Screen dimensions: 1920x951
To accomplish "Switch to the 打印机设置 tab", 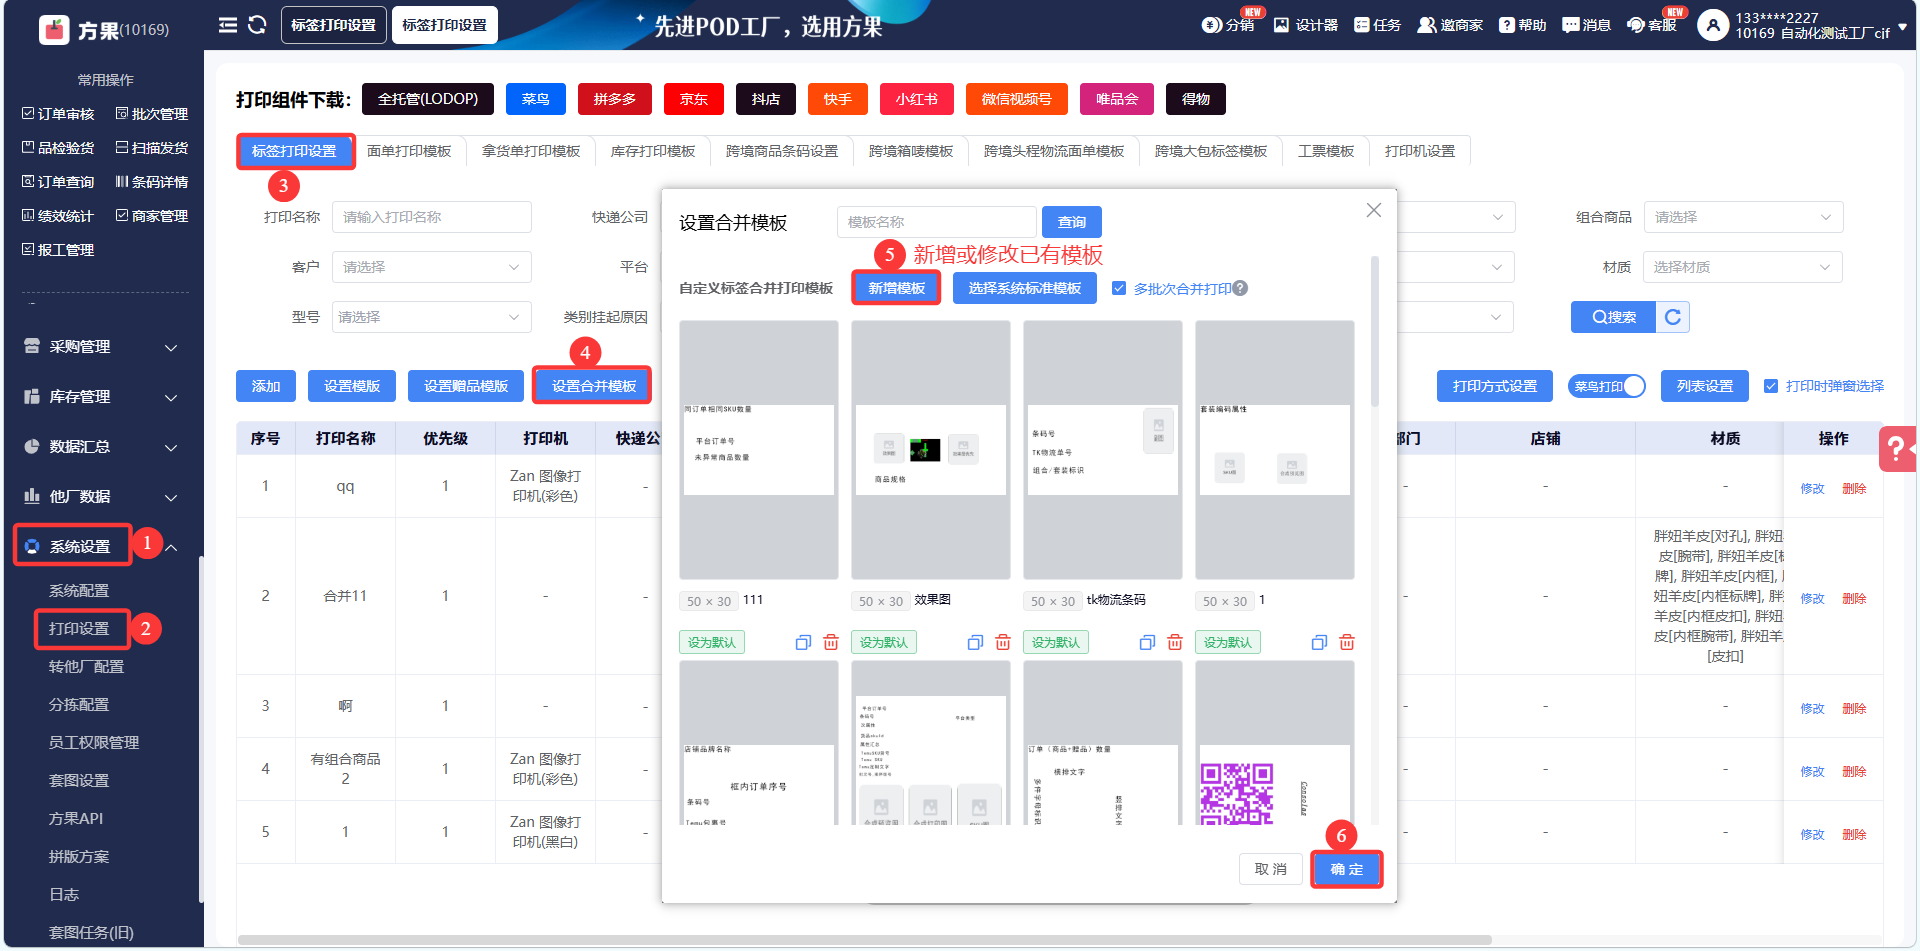I will coord(1420,151).
